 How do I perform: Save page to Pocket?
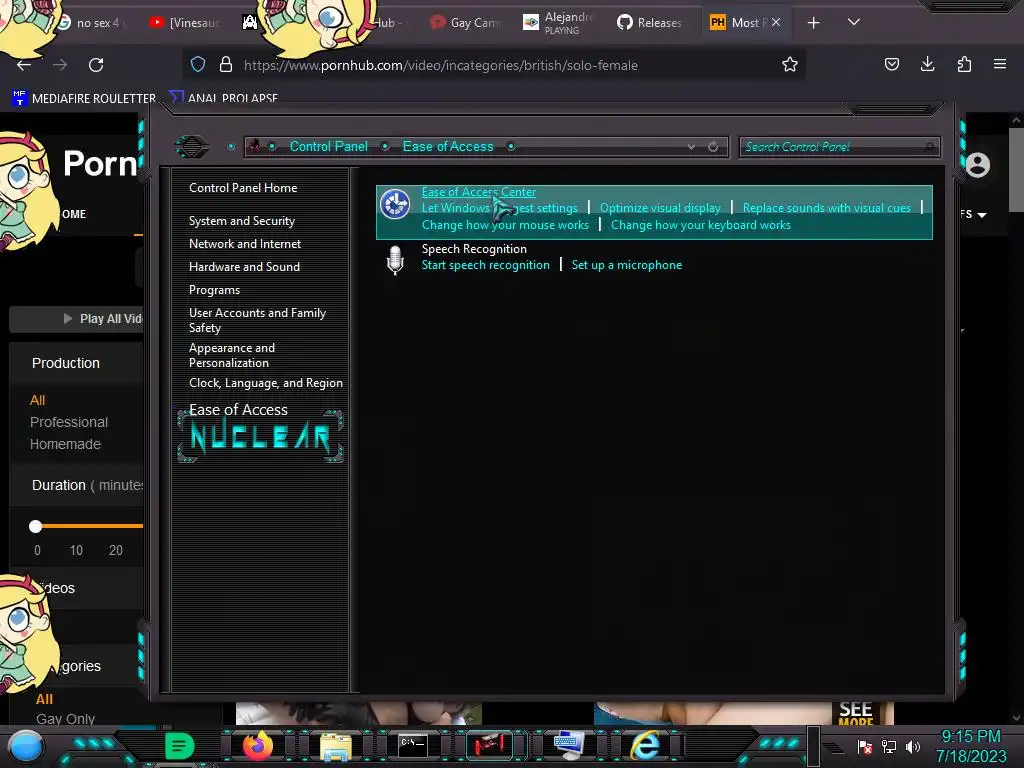coord(891,64)
